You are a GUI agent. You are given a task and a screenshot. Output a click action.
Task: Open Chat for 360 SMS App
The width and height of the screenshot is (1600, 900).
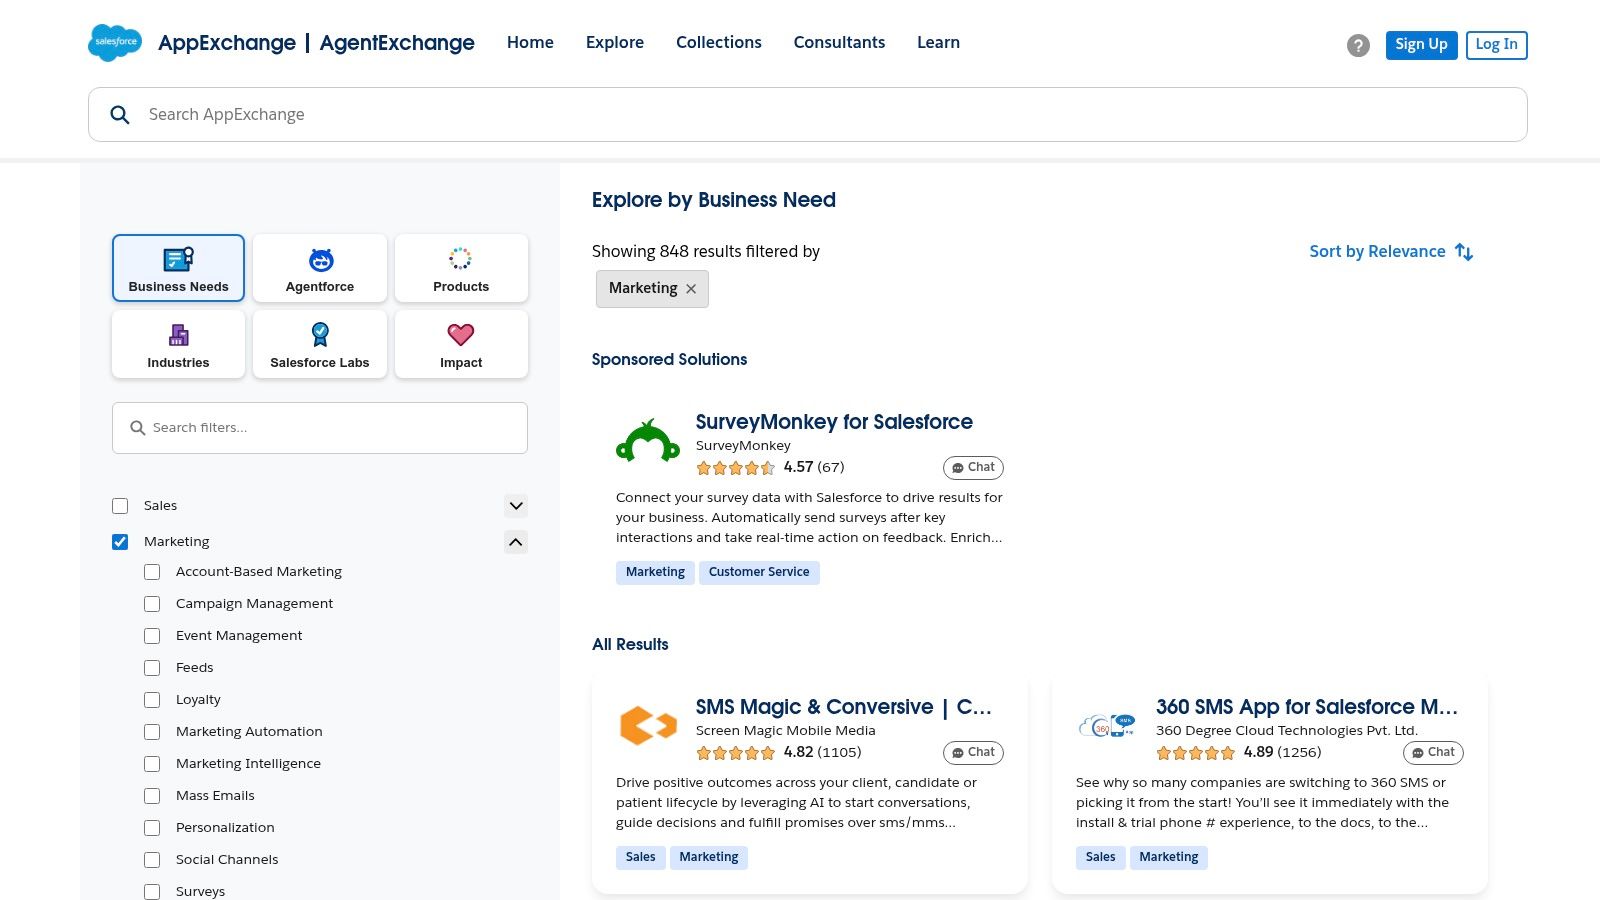click(1433, 753)
